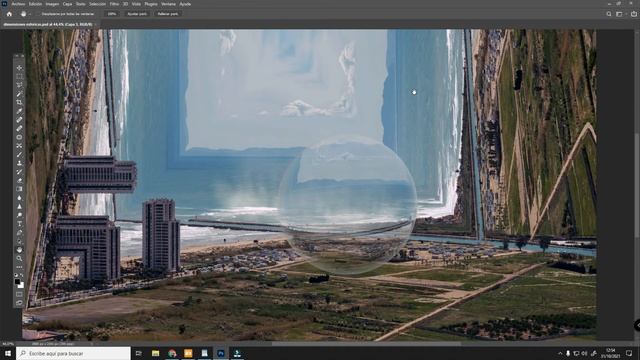Click the taskbar clock

coord(611,353)
